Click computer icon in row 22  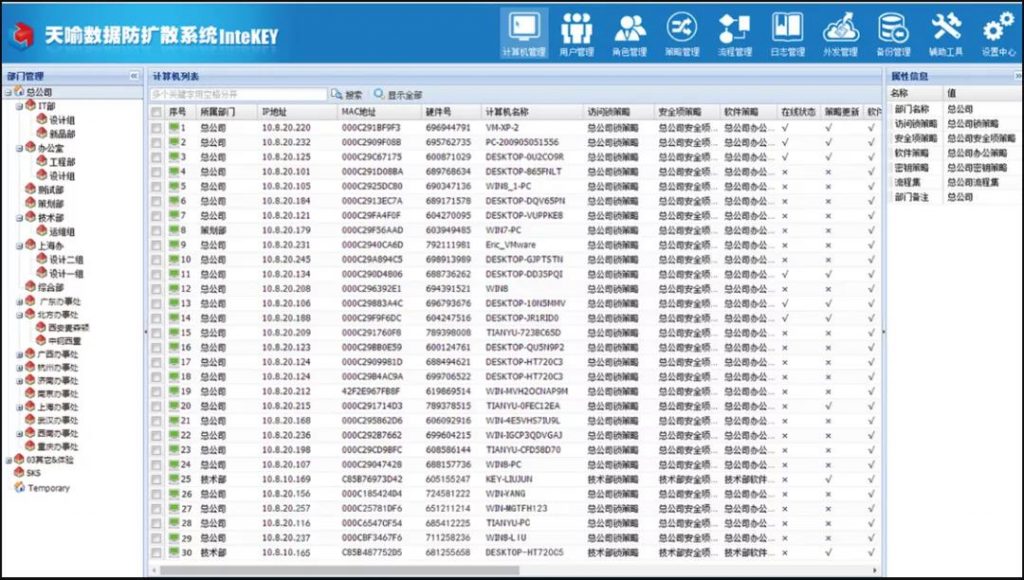coord(174,435)
